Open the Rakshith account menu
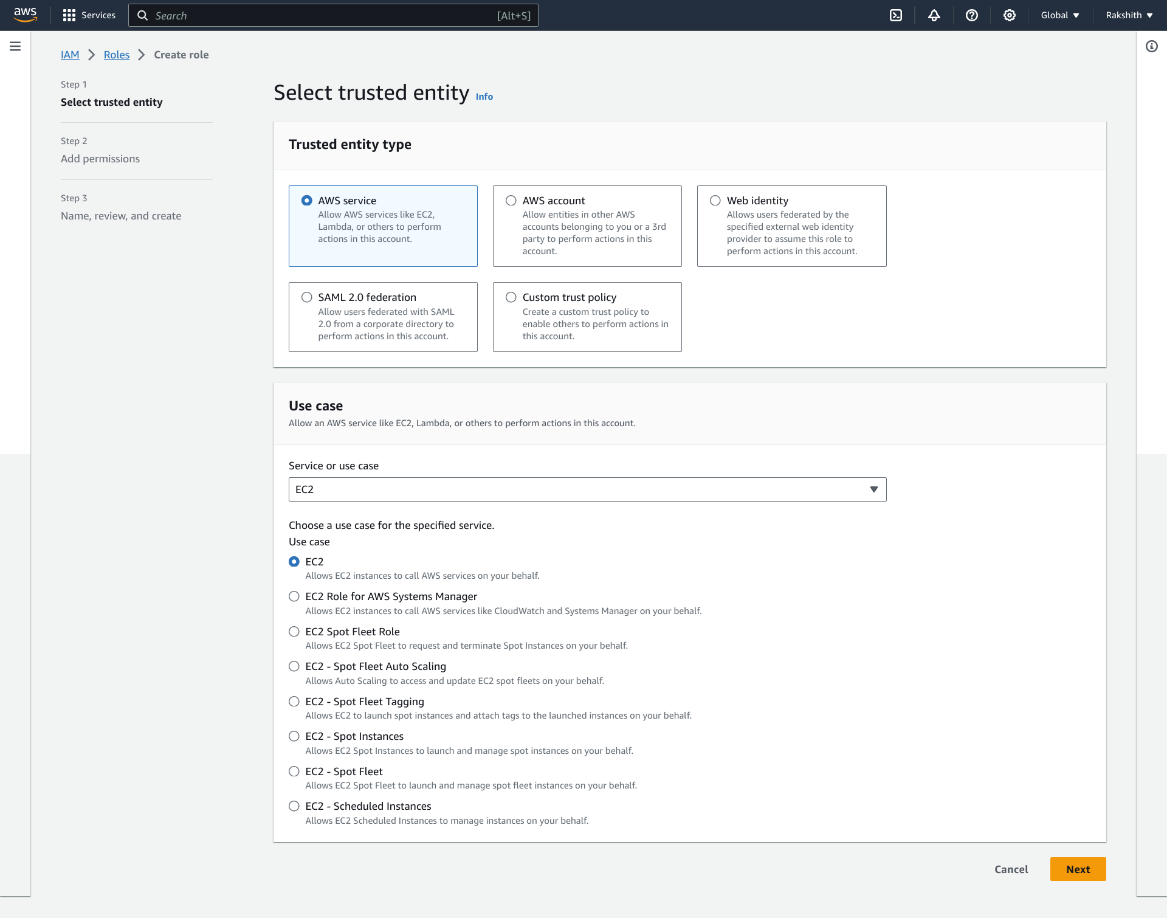 tap(1129, 15)
